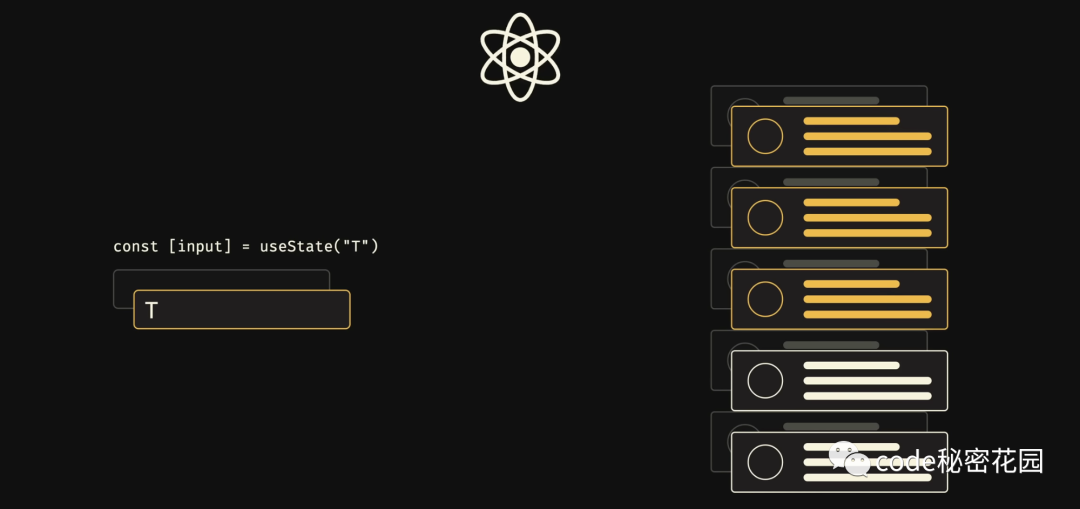The height and width of the screenshot is (509, 1080).
Task: Select the avatar circle in the fourth, white-outlined card
Action: [x=765, y=380]
